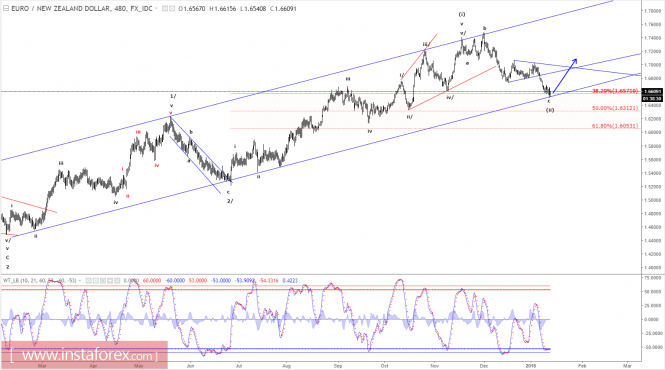The image size is (665, 370).
Task: Click the red 60.0000 indicator value
Action: 152,280
